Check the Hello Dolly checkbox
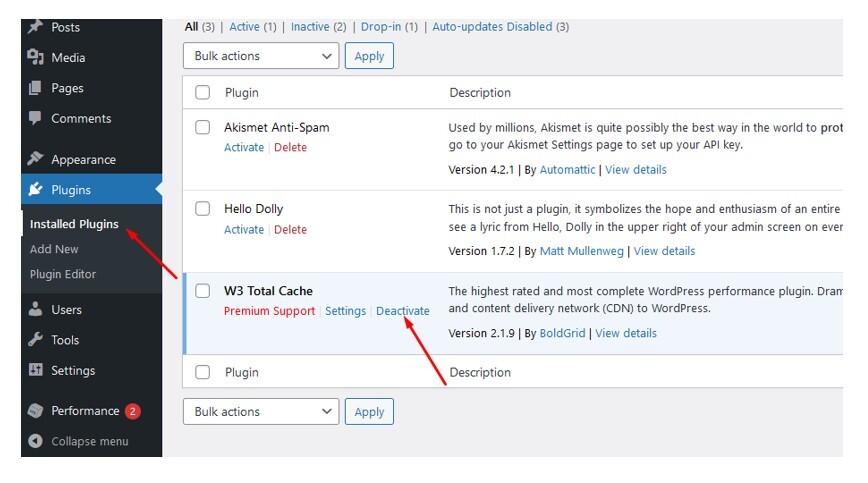The width and height of the screenshot is (868, 483). (203, 209)
